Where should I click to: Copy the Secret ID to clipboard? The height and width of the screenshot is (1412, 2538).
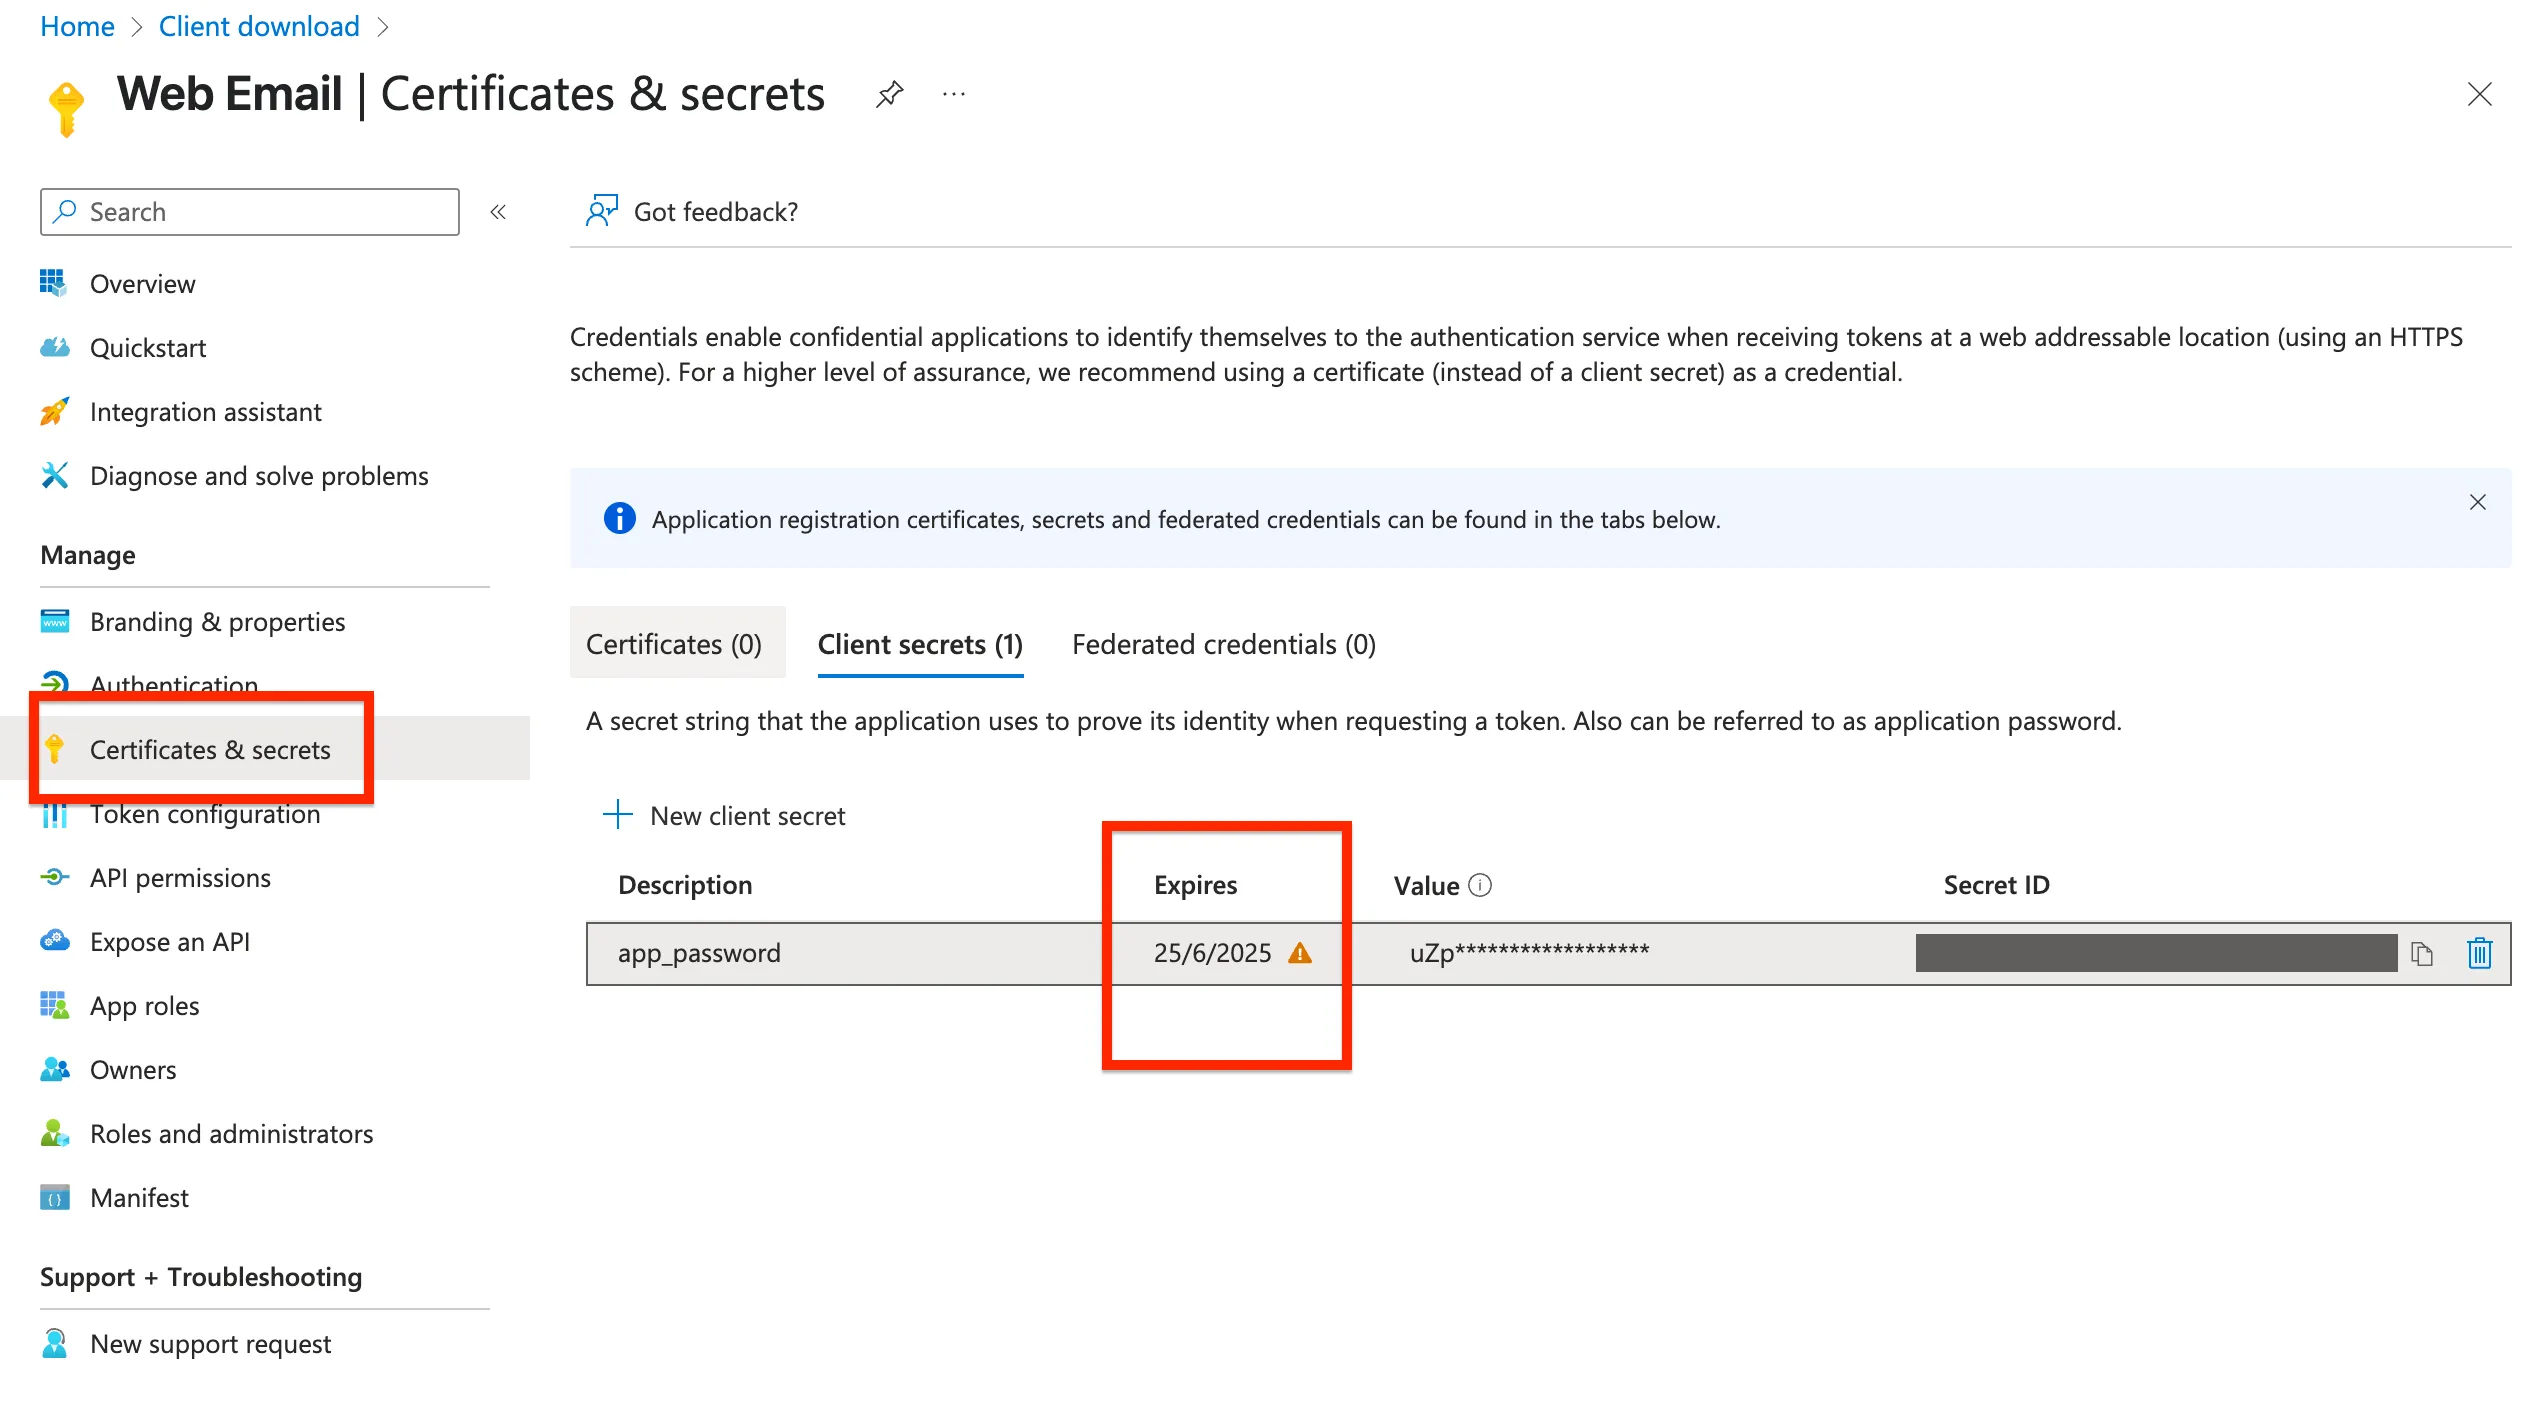point(2421,954)
